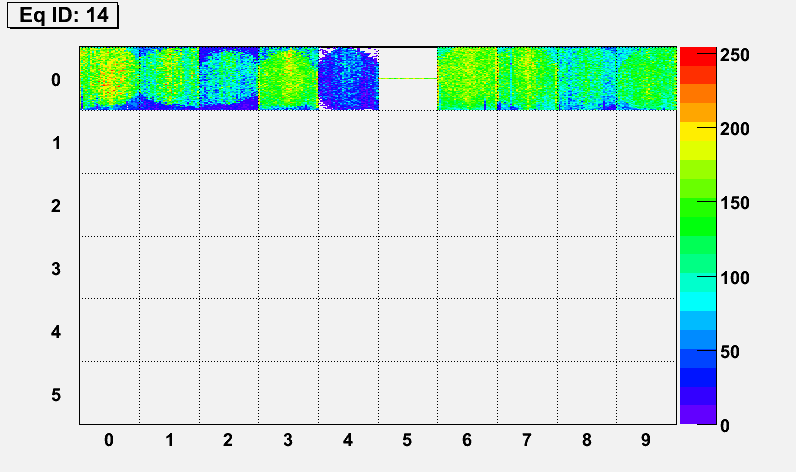Viewport: 796px width, 472px height.
Task: Click the x-axis label '6'
Action: 467,440
